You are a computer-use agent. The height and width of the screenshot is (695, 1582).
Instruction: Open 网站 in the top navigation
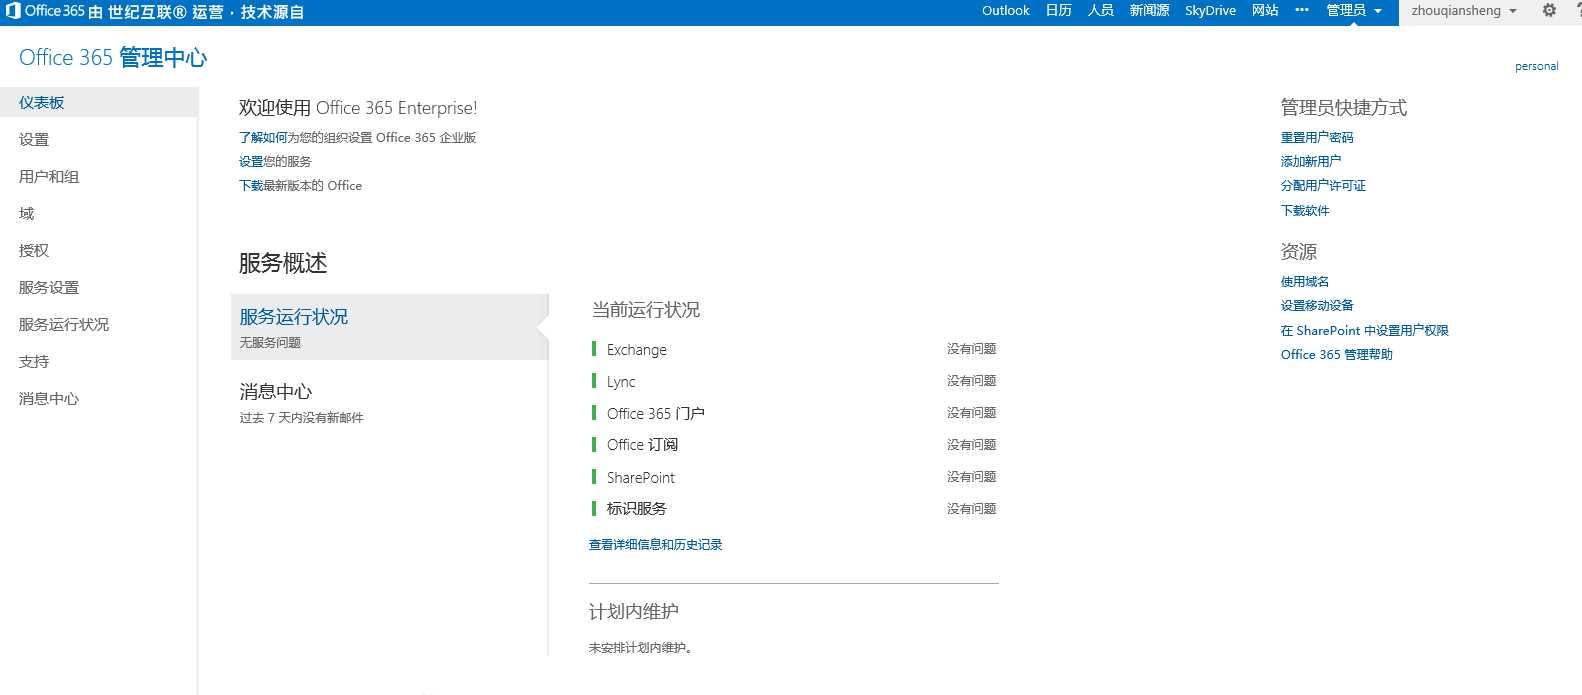1265,11
